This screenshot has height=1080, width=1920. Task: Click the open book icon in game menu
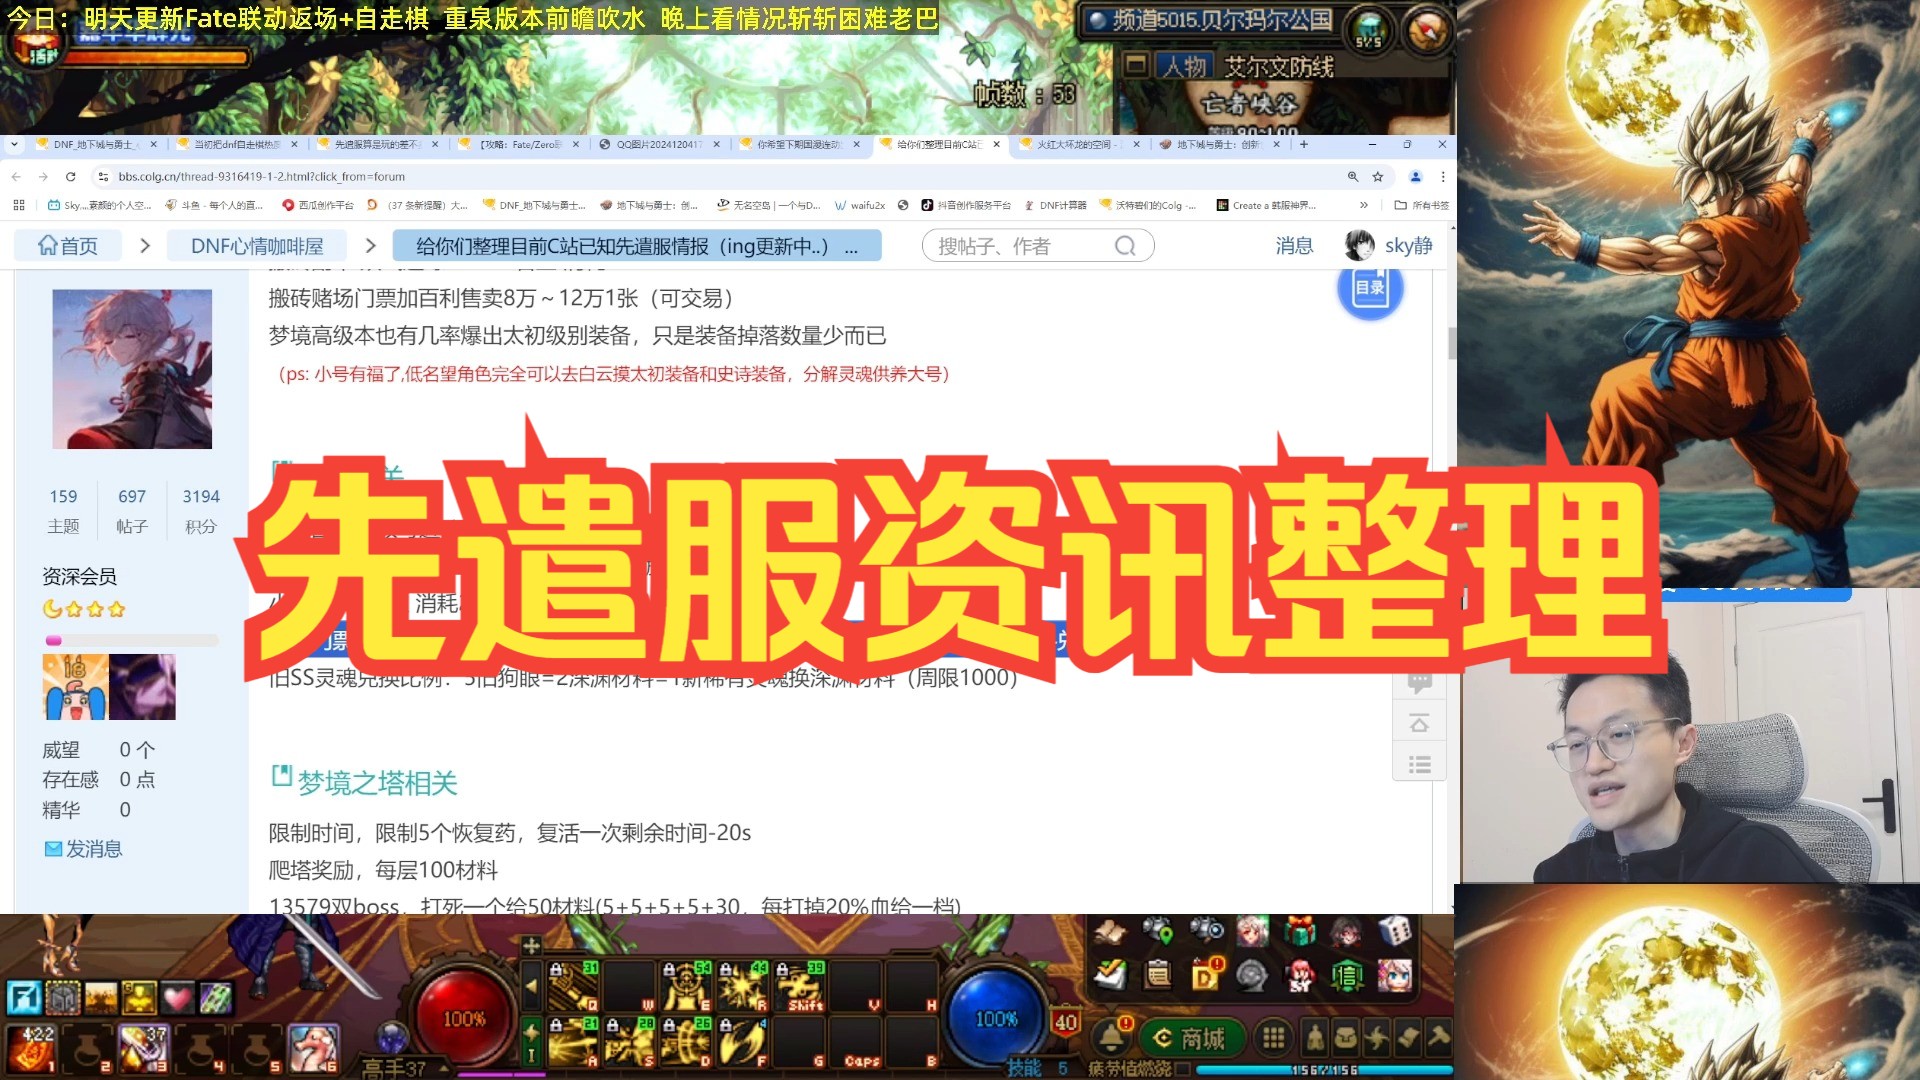(x=1109, y=932)
